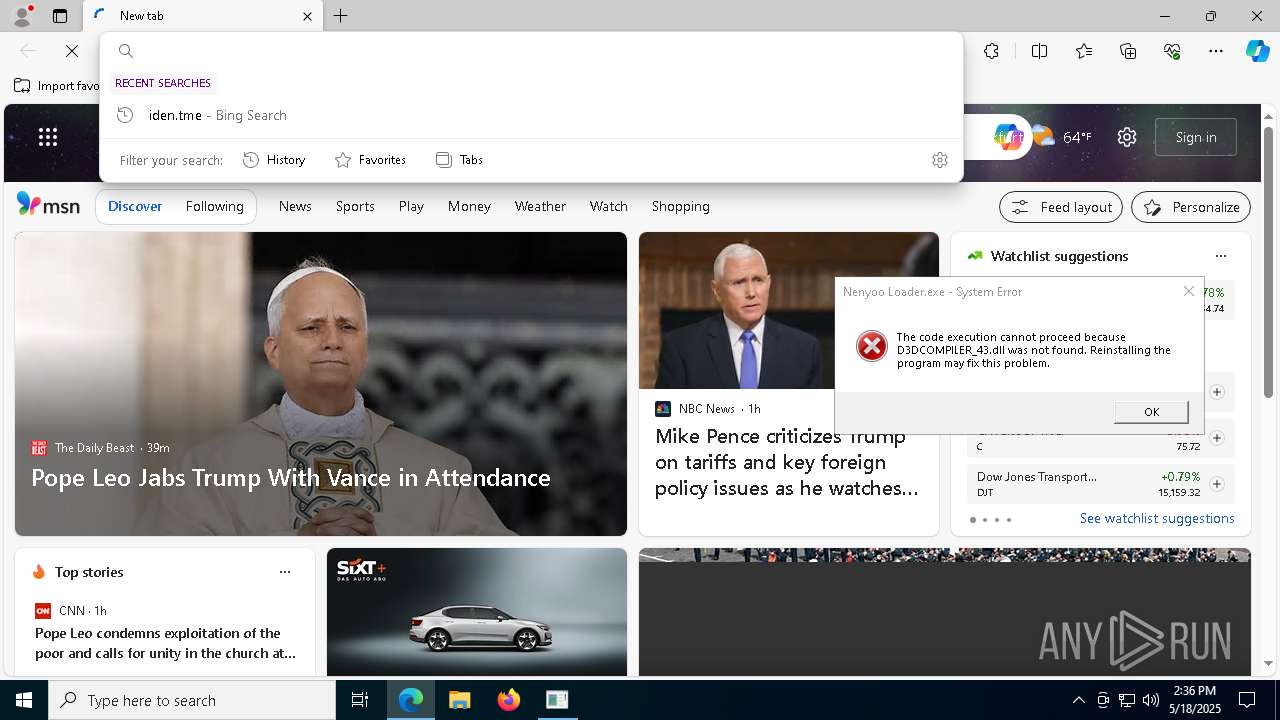This screenshot has height=720, width=1280.
Task: Add Dow Jones Transport to watchlist
Action: pyautogui.click(x=1216, y=484)
